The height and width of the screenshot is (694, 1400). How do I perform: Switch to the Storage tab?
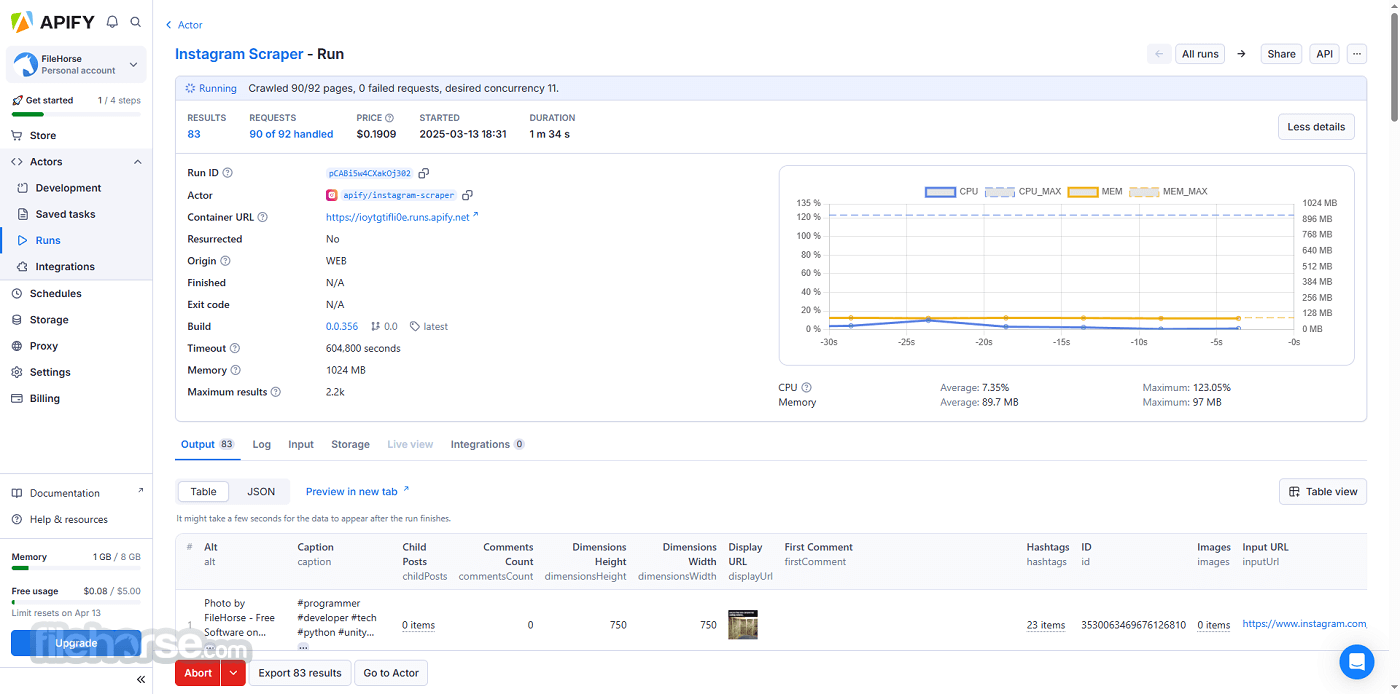[x=350, y=444]
